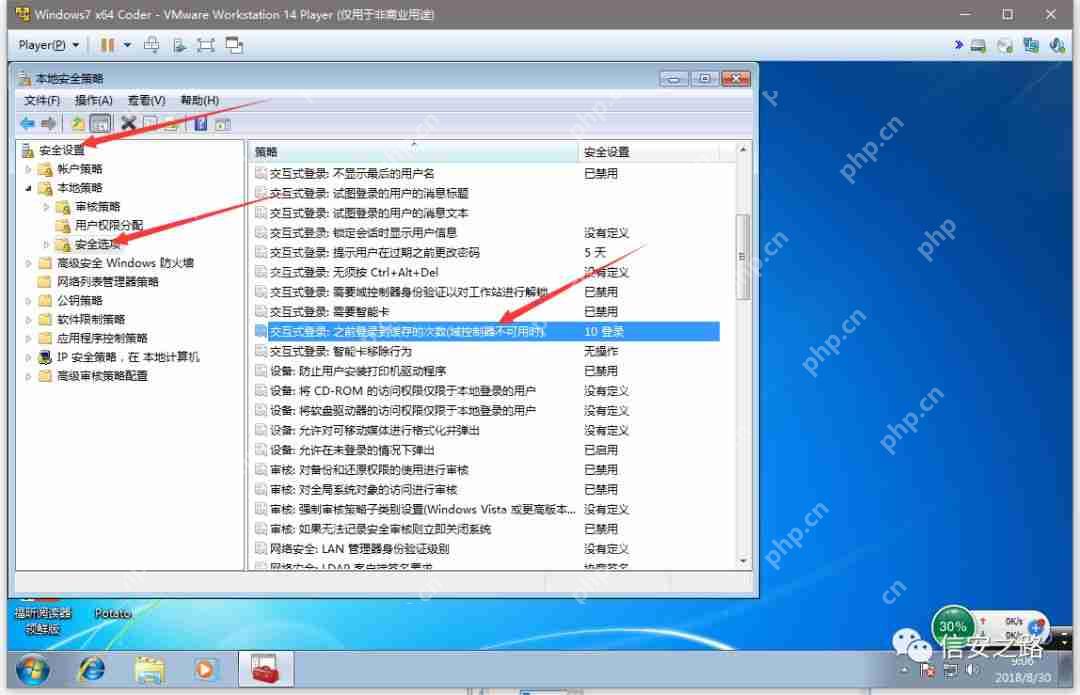
Task: Open the Player(P) dropdown menu
Action: tap(48, 45)
